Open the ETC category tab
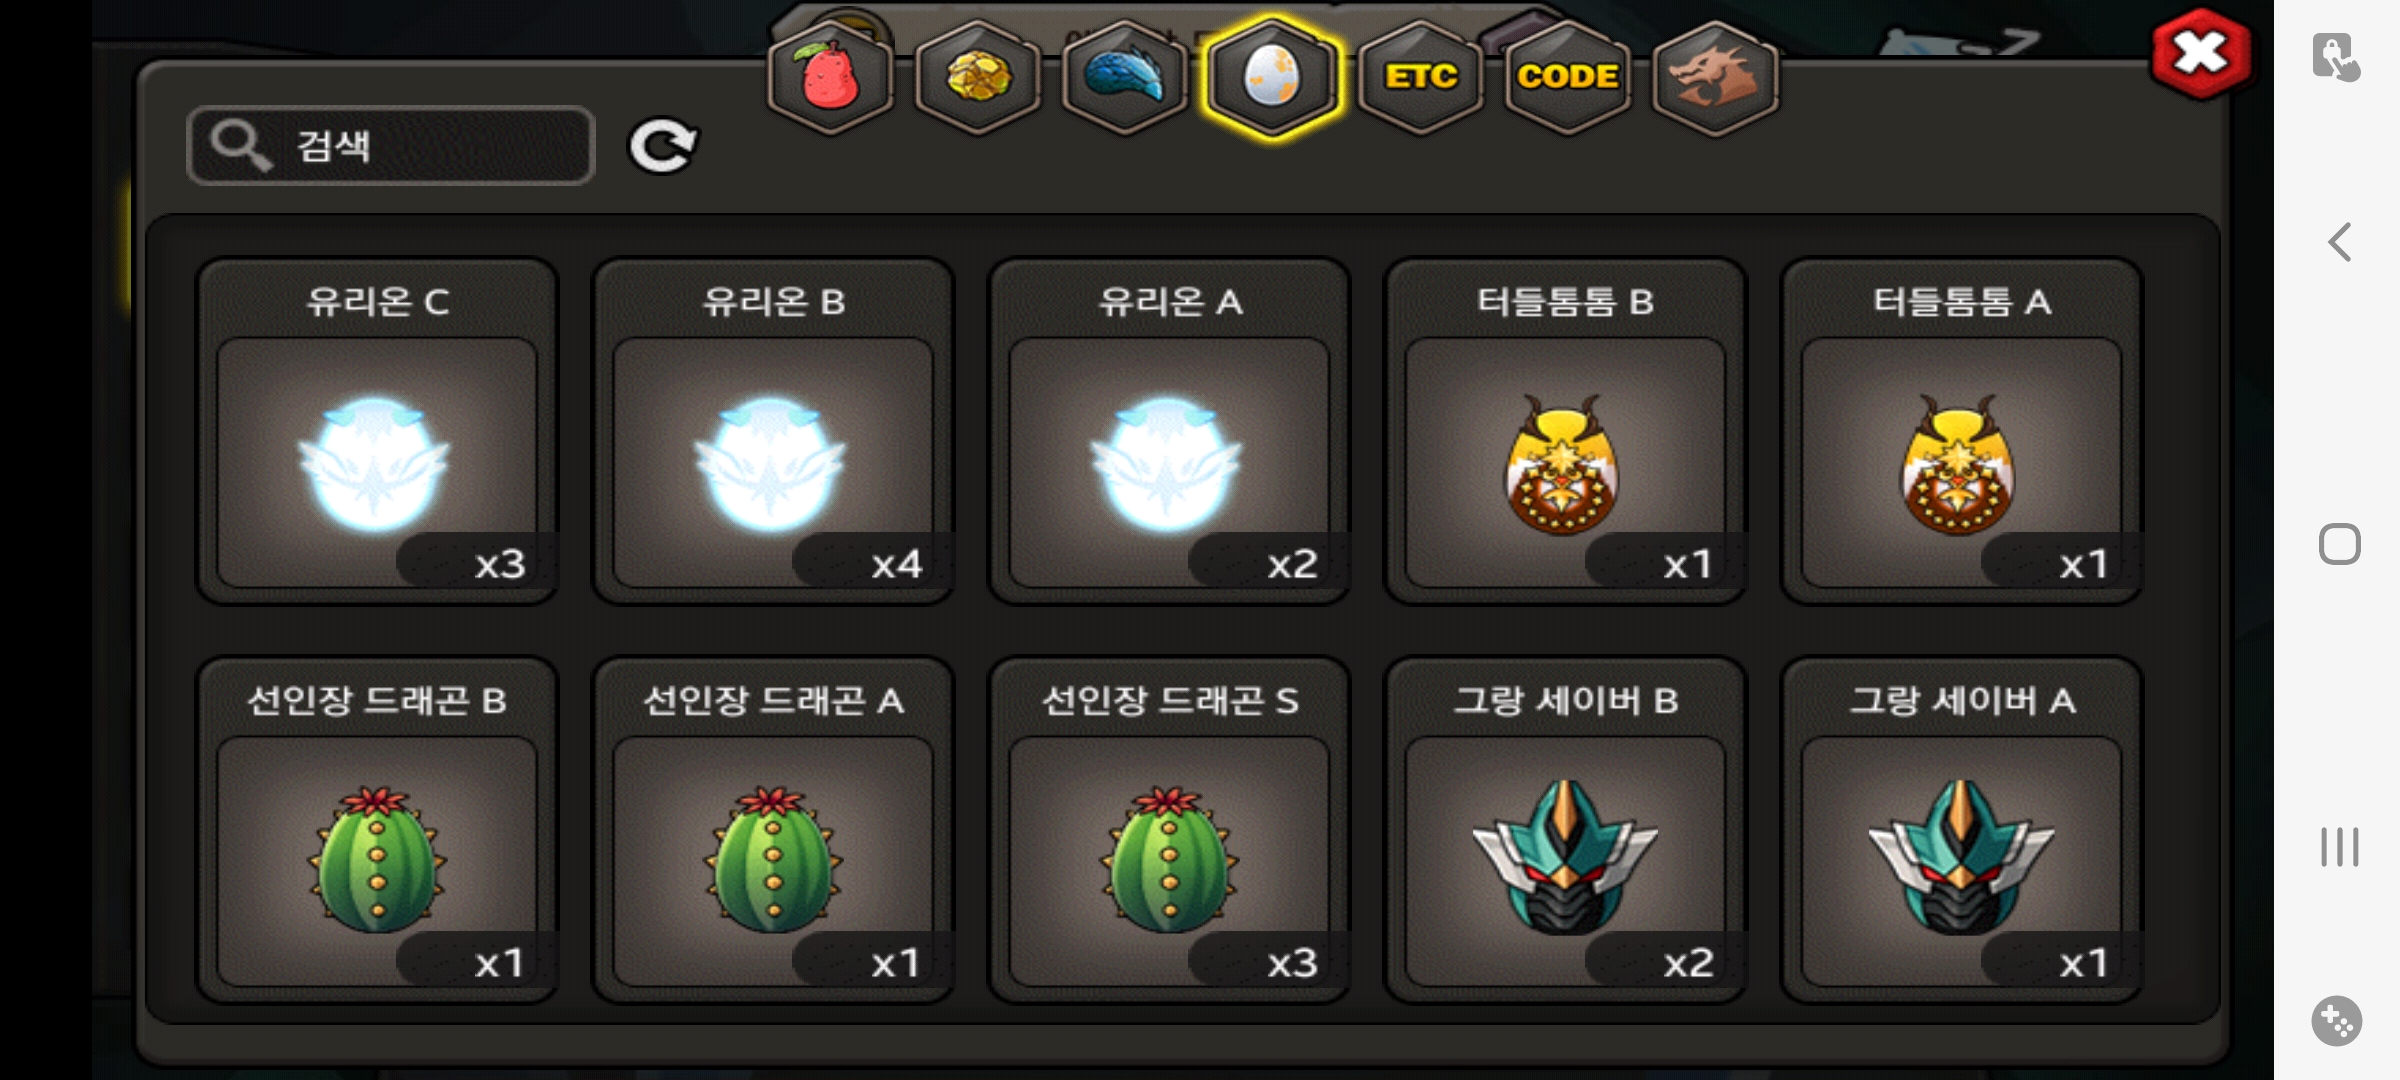2400x1080 pixels. 1420,78
